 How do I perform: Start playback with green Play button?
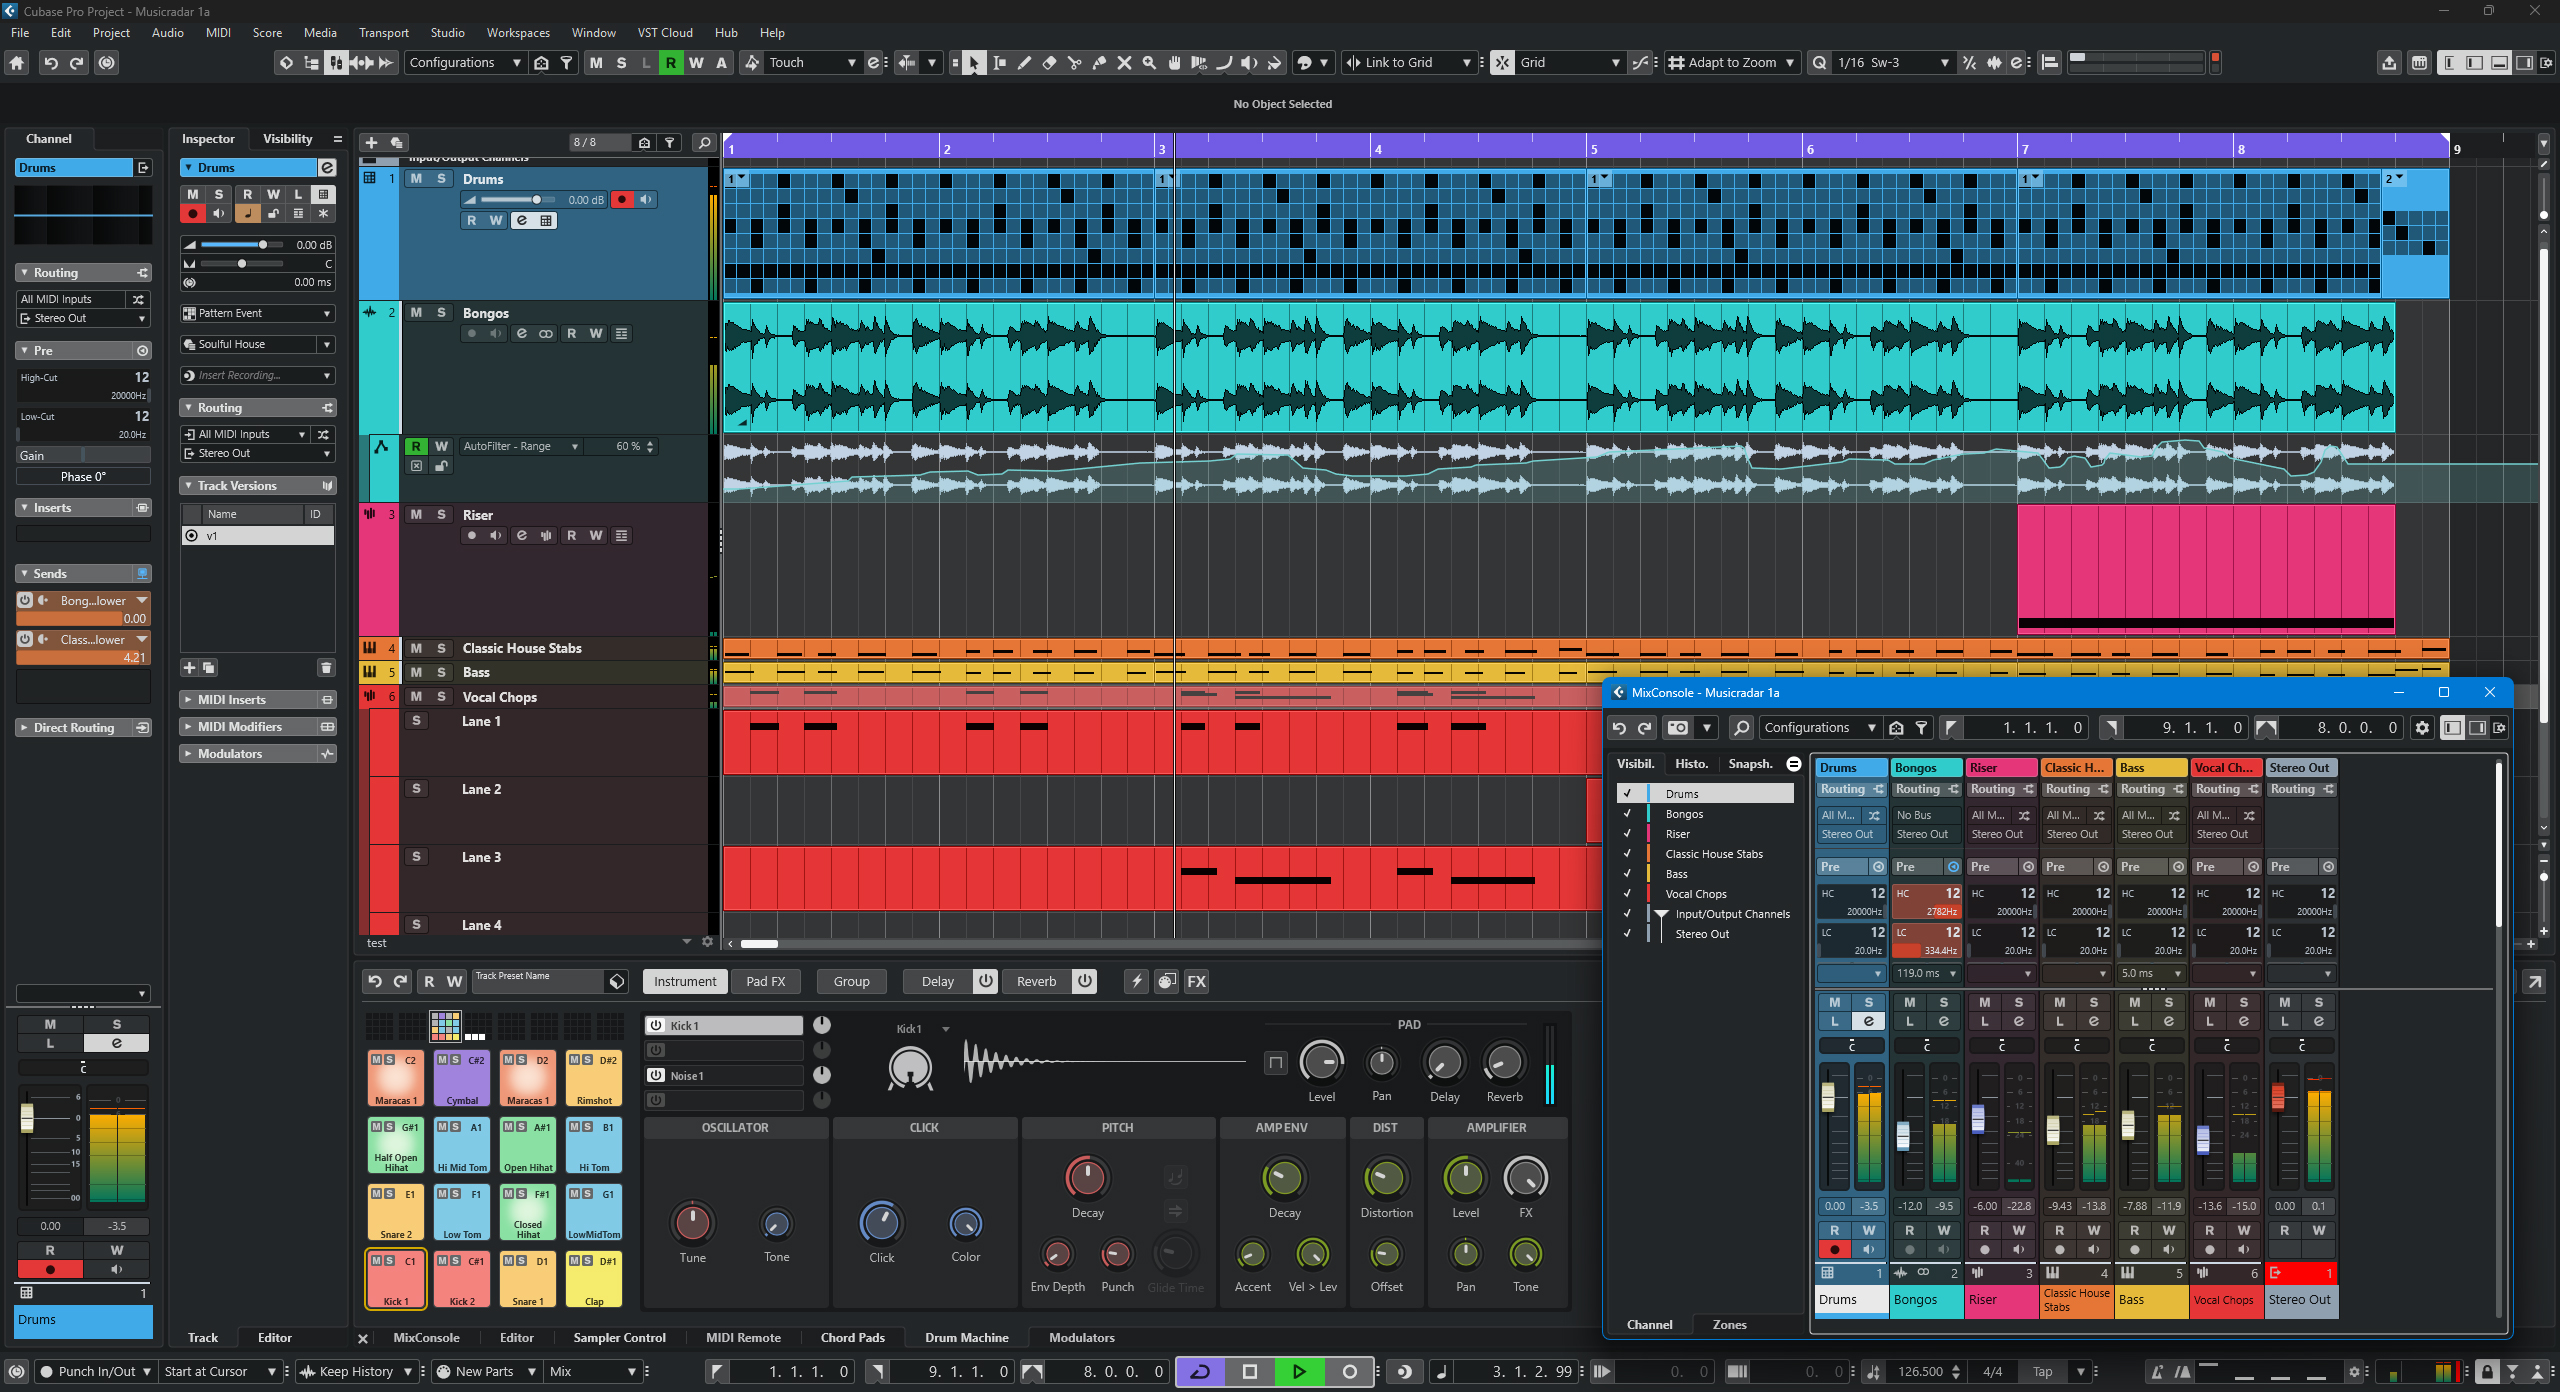point(1299,1372)
